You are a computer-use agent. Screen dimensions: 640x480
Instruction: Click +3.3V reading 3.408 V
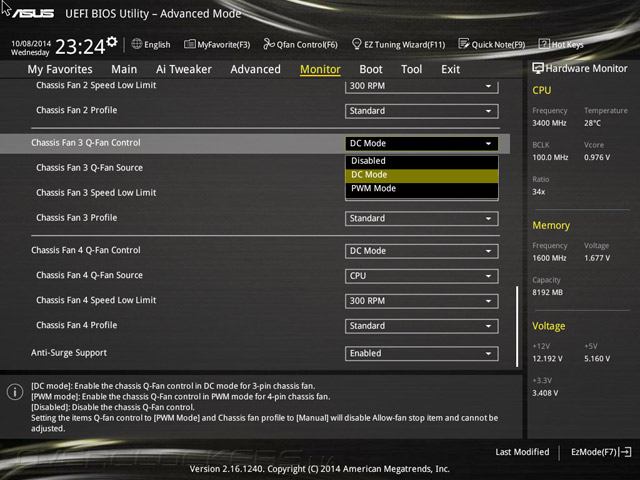coord(545,393)
